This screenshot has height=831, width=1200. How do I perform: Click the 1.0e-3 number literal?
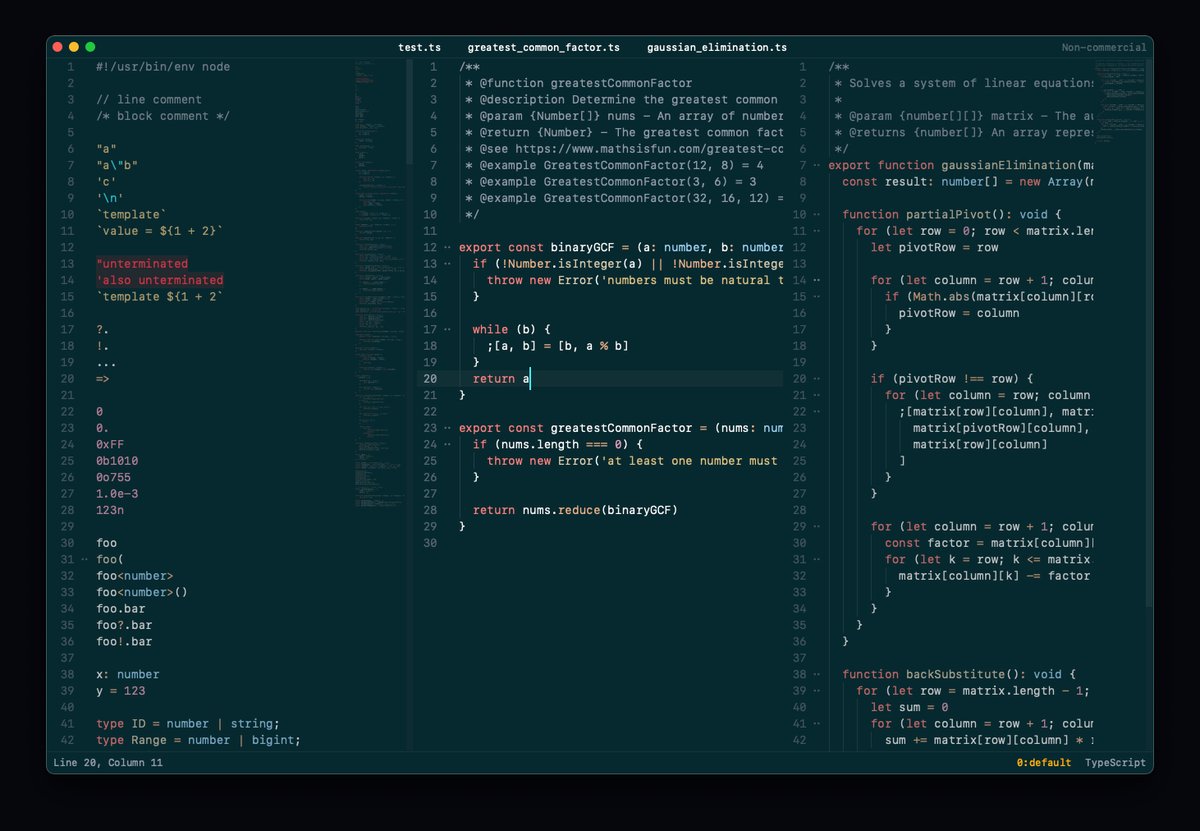click(117, 494)
